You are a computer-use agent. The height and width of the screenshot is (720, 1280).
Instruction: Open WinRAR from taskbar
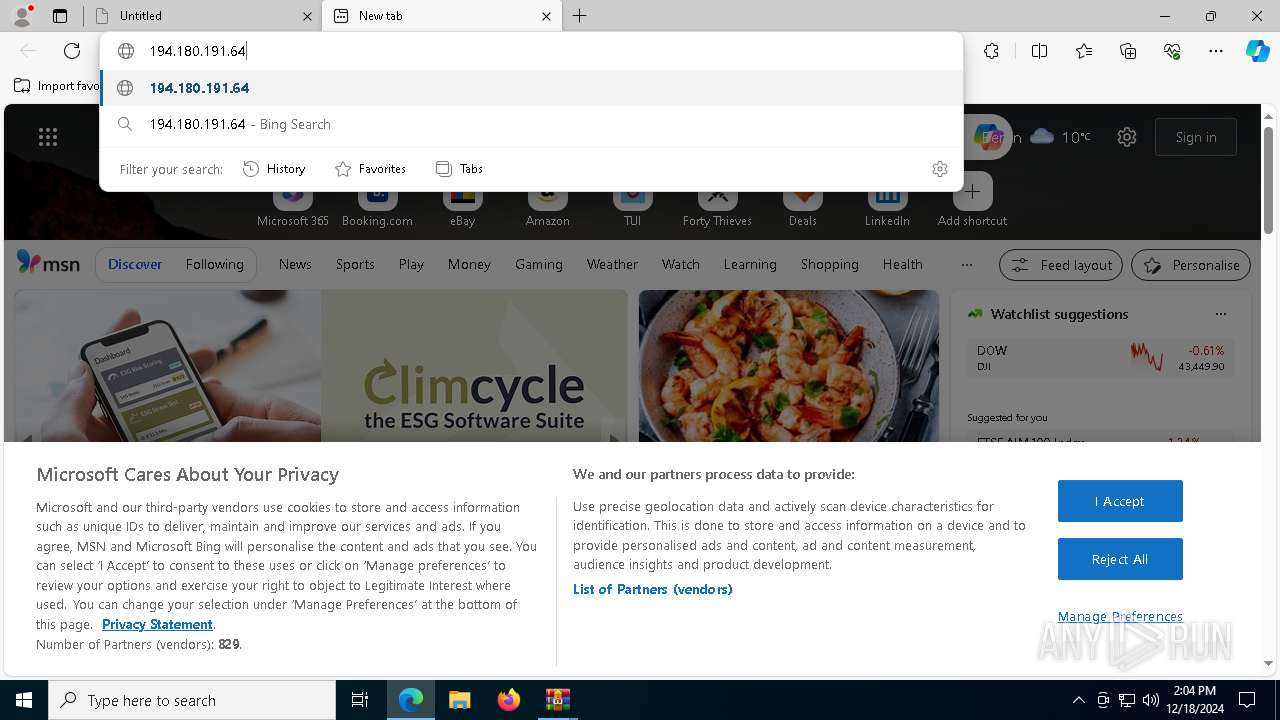[557, 700]
